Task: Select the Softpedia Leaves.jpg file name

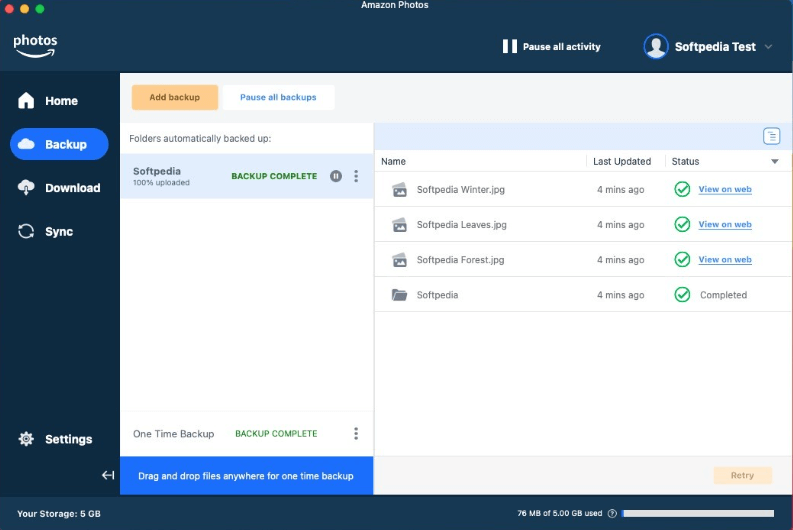Action: [462, 225]
